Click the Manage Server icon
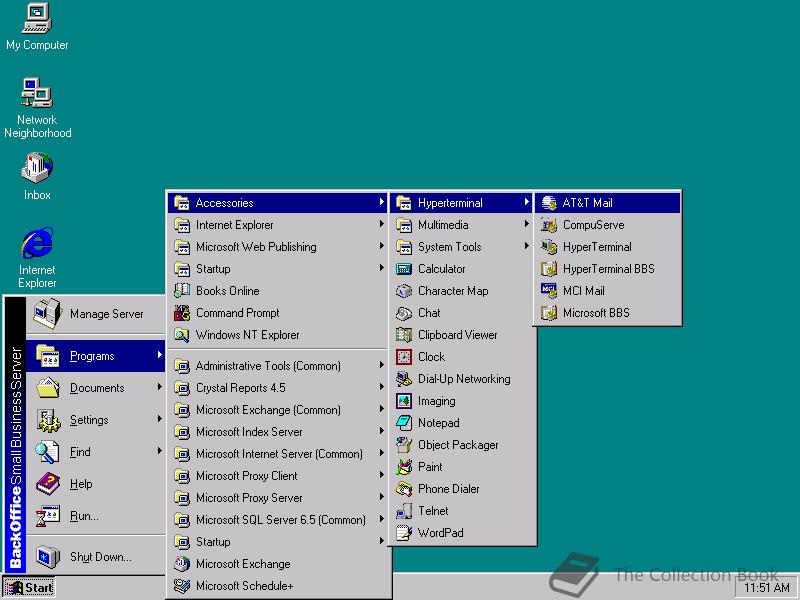This screenshot has width=800, height=600. (x=47, y=313)
